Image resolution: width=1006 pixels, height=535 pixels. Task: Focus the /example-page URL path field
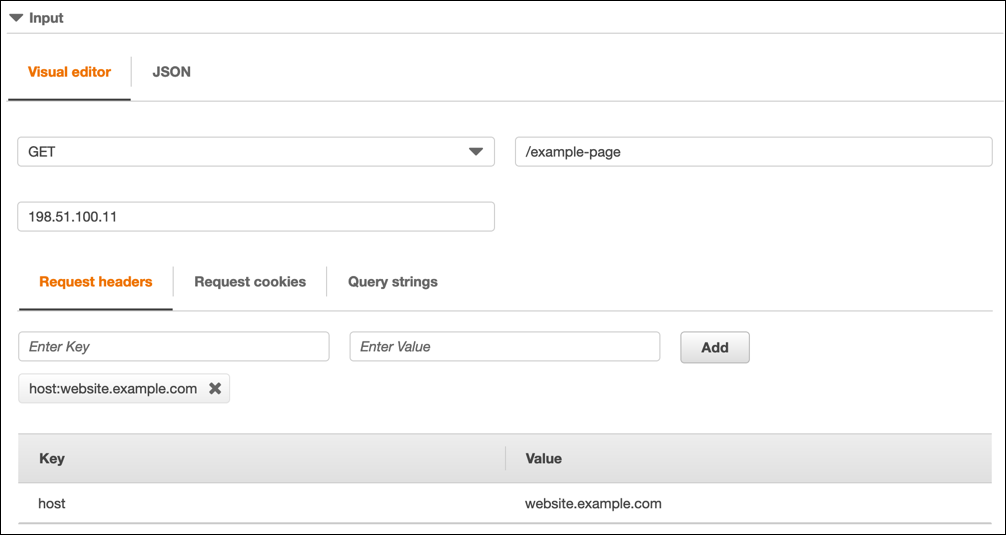[x=752, y=152]
